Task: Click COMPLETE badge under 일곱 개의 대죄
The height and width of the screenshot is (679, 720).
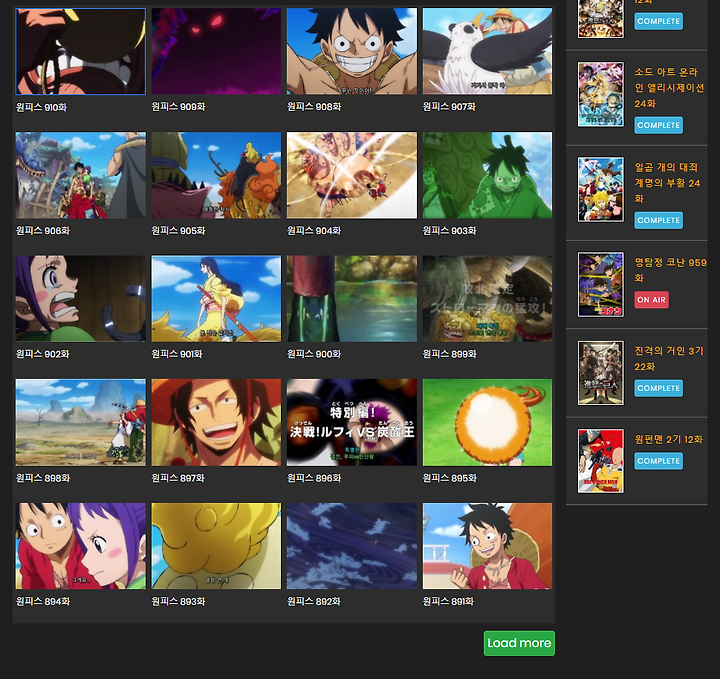Action: [x=658, y=220]
